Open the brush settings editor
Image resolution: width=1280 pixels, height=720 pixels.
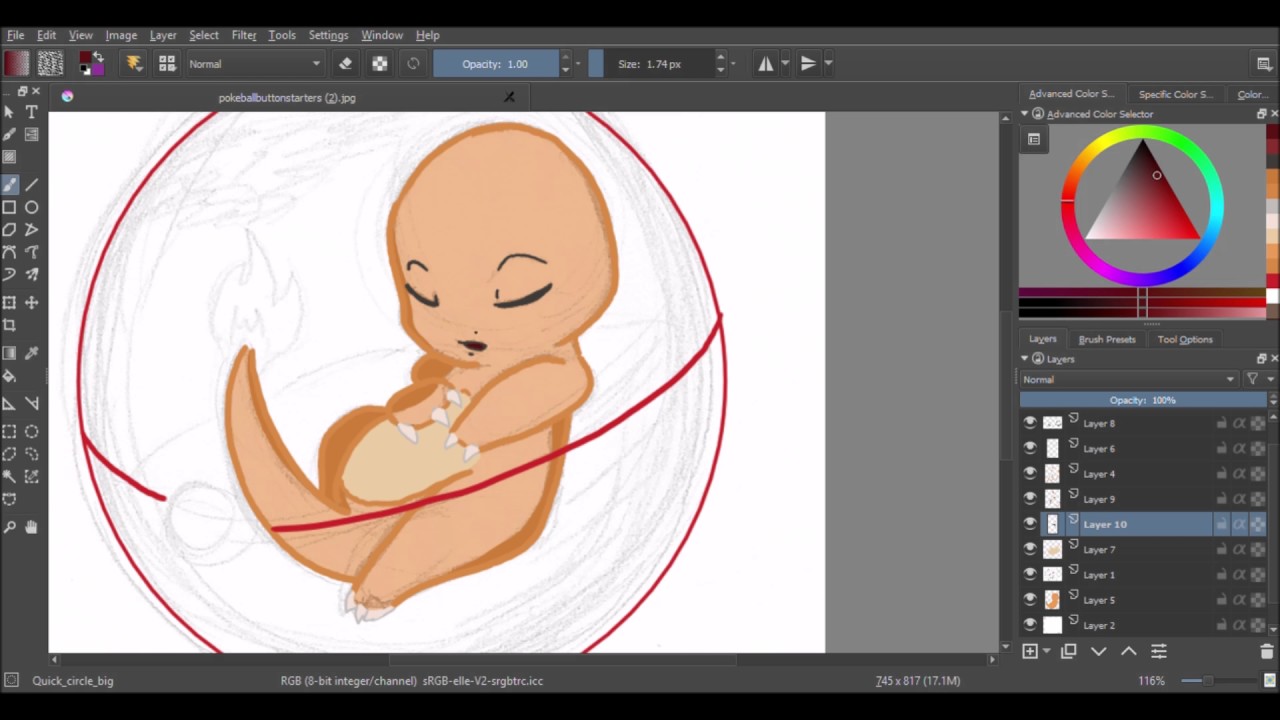134,64
